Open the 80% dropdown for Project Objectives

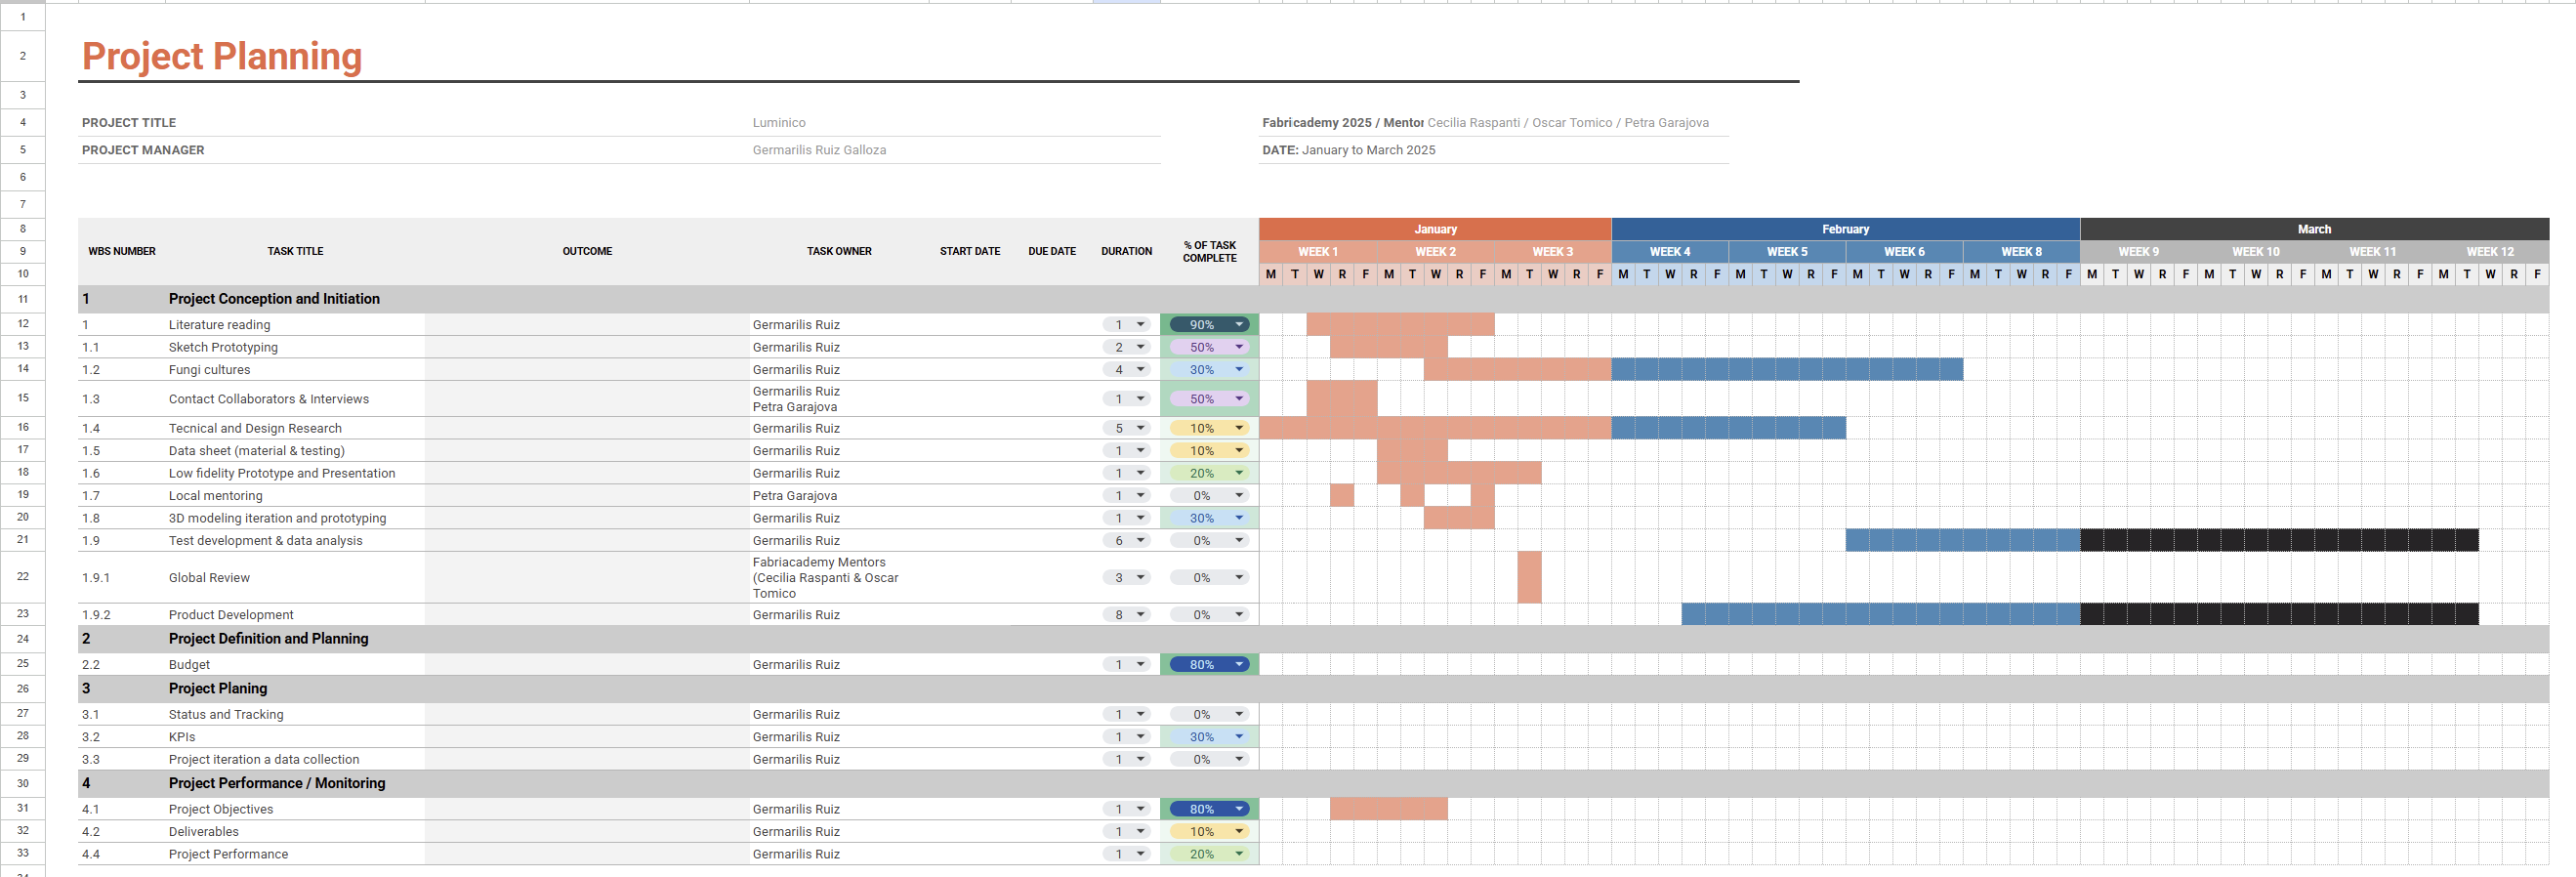coord(1209,809)
